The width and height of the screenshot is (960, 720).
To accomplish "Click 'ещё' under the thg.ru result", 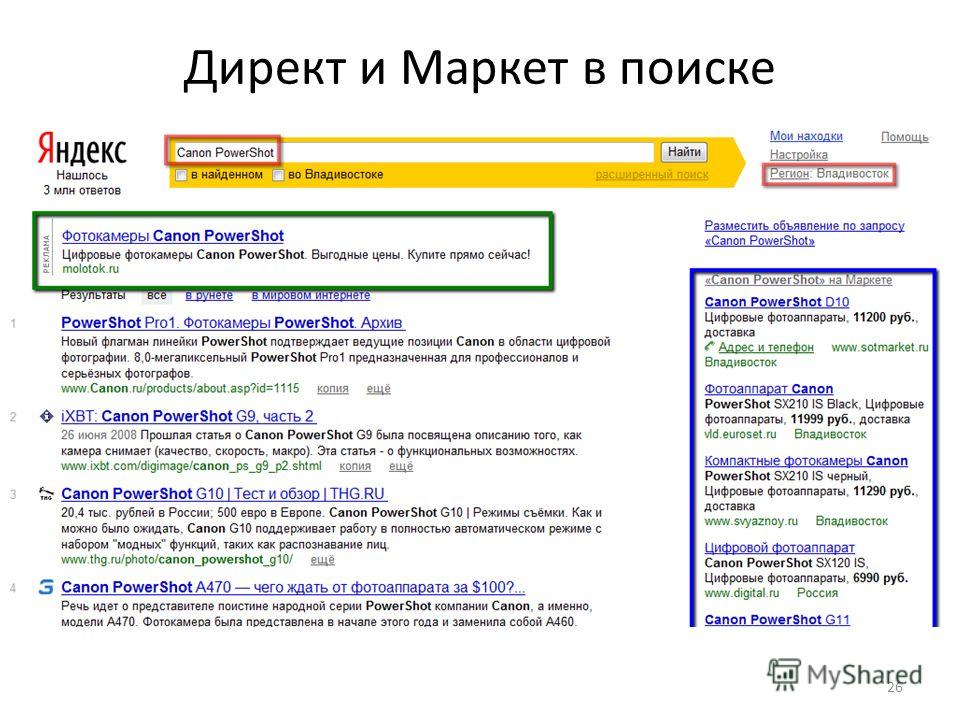I will (323, 560).
